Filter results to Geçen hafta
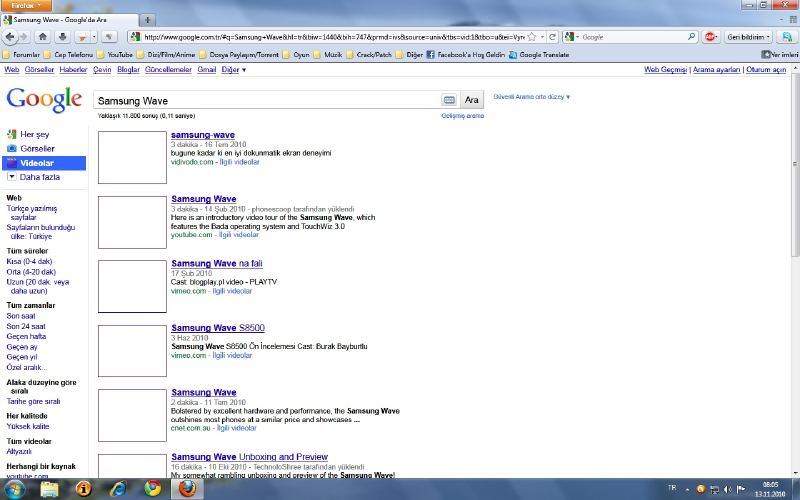Image resolution: width=800 pixels, height=500 pixels. [26, 336]
